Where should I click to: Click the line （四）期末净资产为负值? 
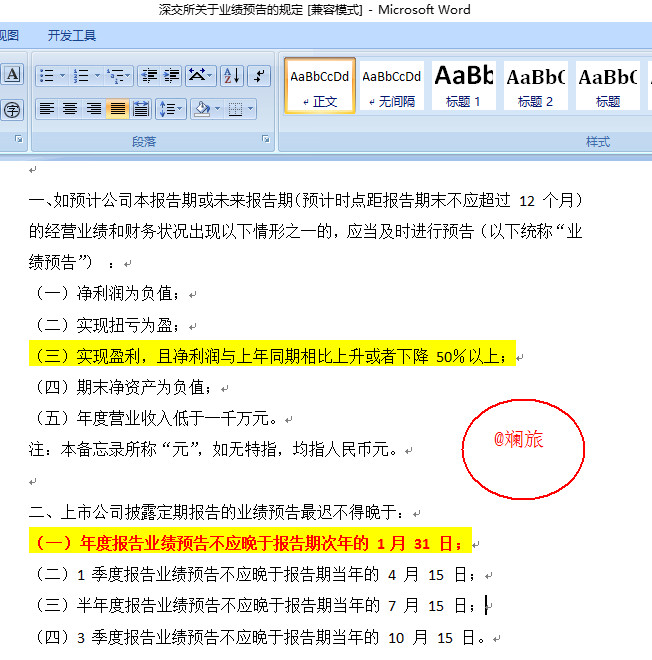123,387
